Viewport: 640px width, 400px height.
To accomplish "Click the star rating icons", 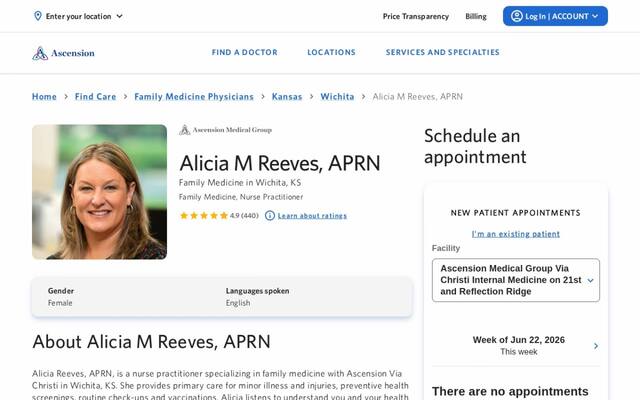I will (204, 216).
